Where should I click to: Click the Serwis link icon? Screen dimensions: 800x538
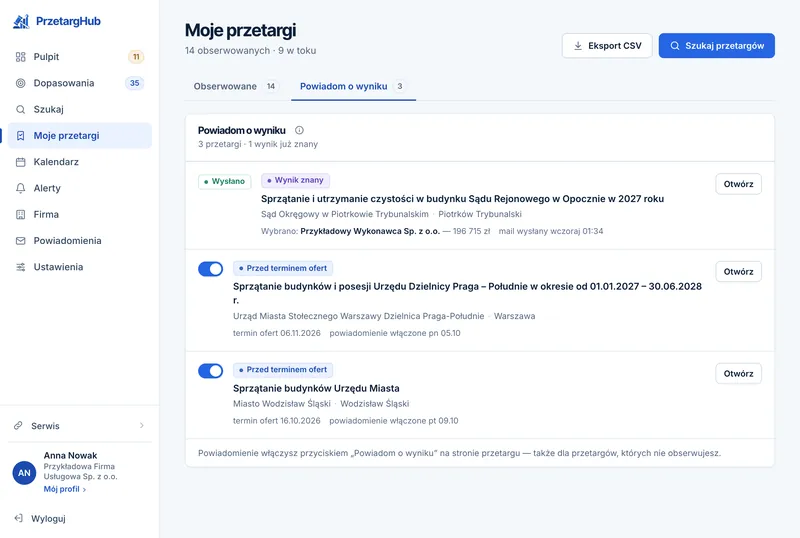[x=18, y=426]
